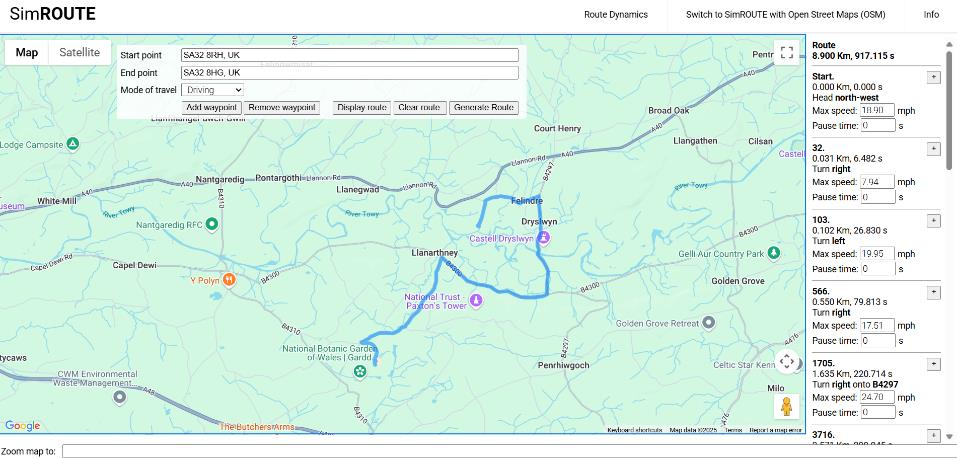Click the Add waypoint button

[211, 107]
